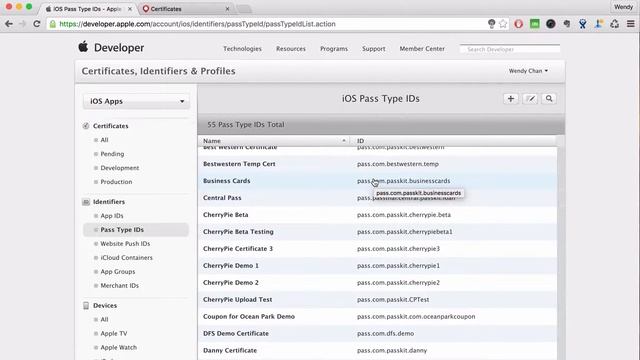Click the recycle-arrows extension icon
The height and width of the screenshot is (360, 640).
pos(615,24)
